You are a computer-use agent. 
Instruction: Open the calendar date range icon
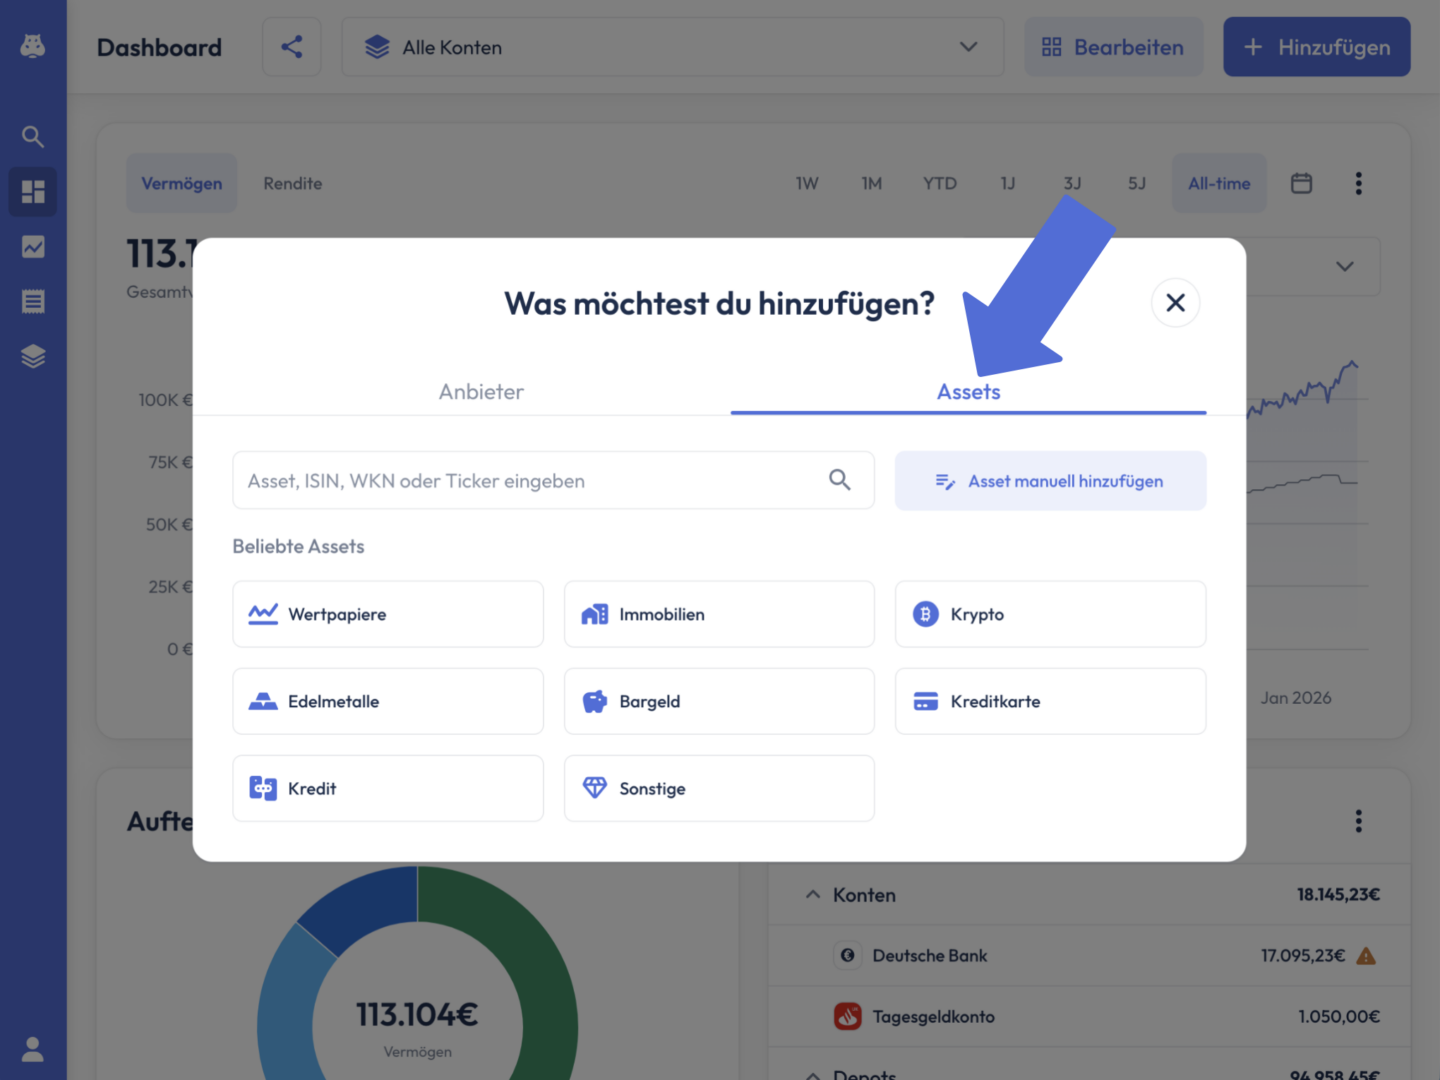point(1301,183)
